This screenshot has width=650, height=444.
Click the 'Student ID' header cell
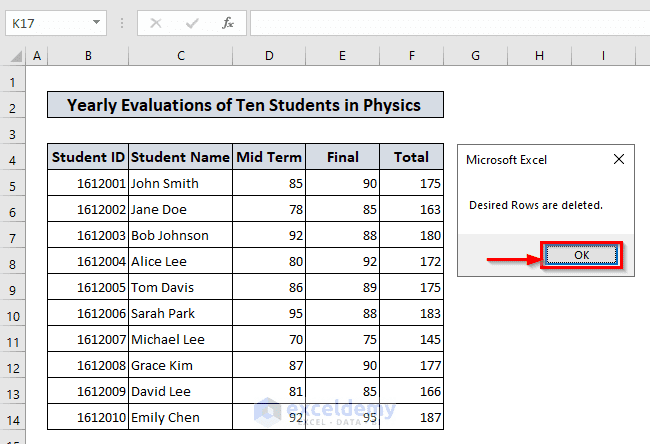[x=88, y=157]
